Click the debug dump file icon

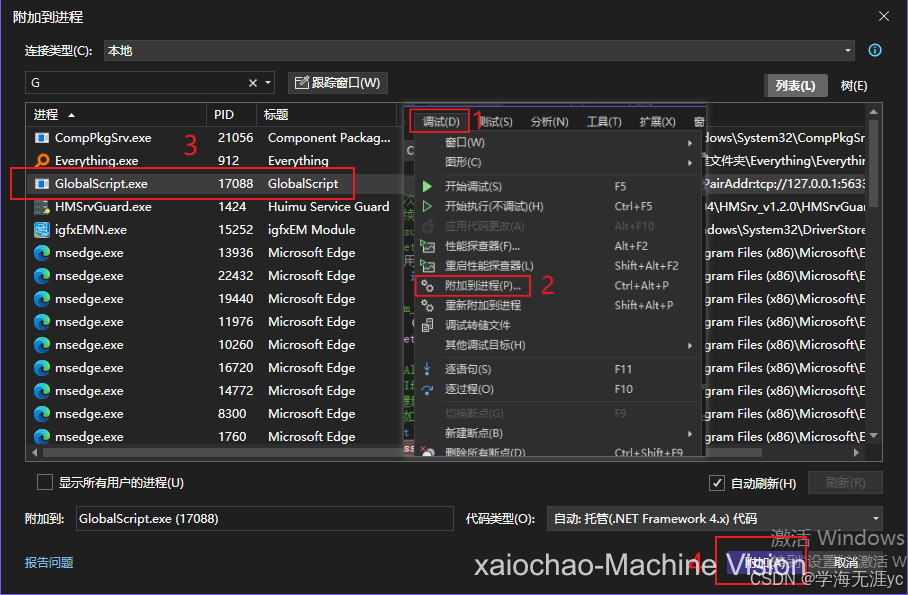pos(427,325)
